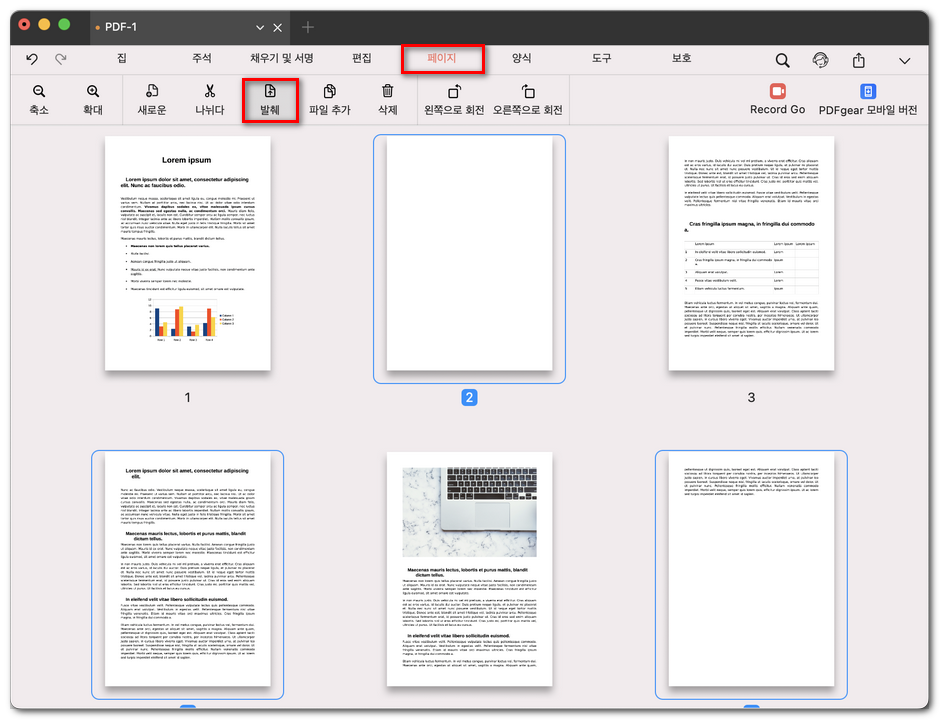
Task: Launch the Record Go recorder
Action: pyautogui.click(x=777, y=91)
